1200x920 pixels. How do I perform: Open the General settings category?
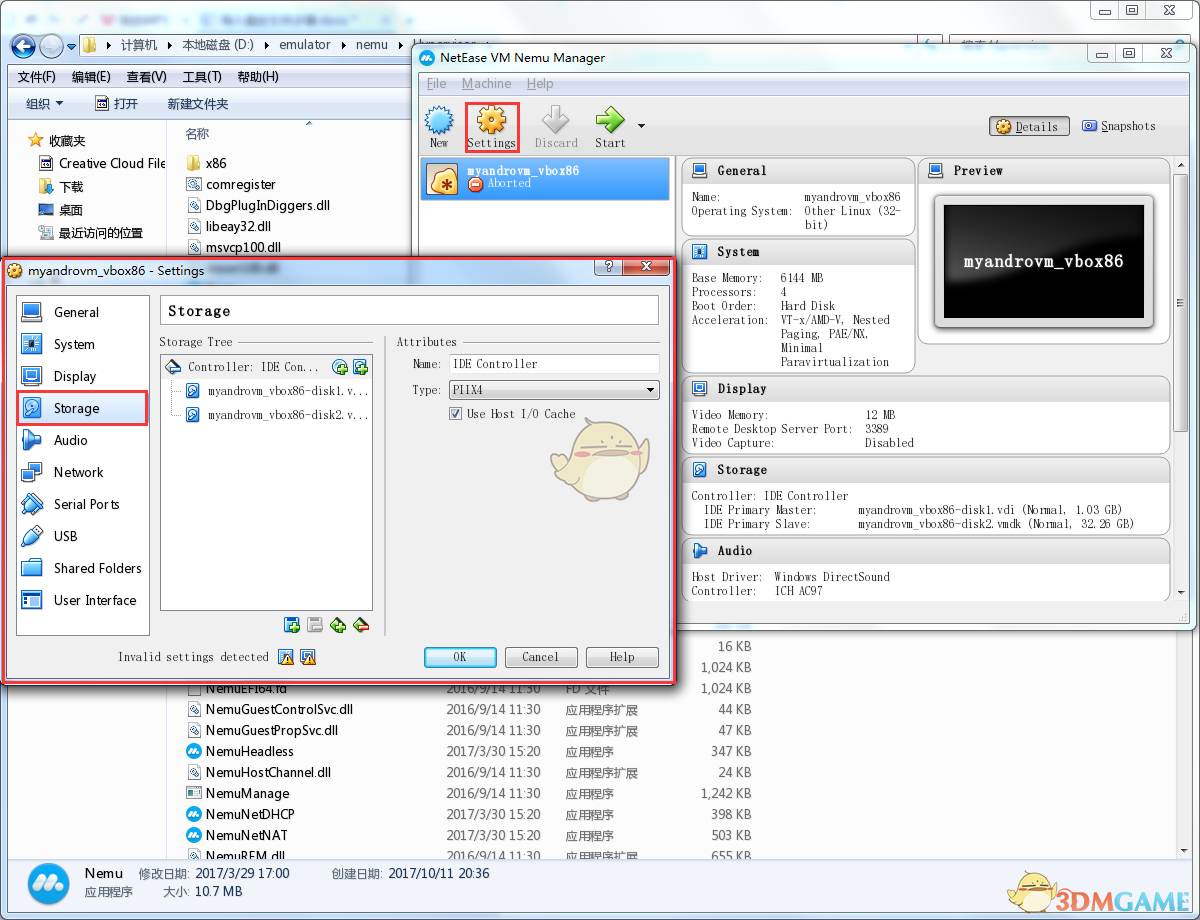pos(83,312)
